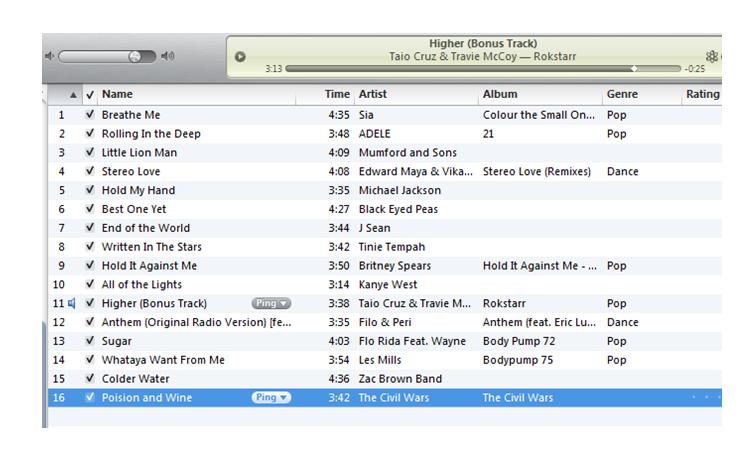Click the song progress bar track
This screenshot has height=450, width=750.
483,69
